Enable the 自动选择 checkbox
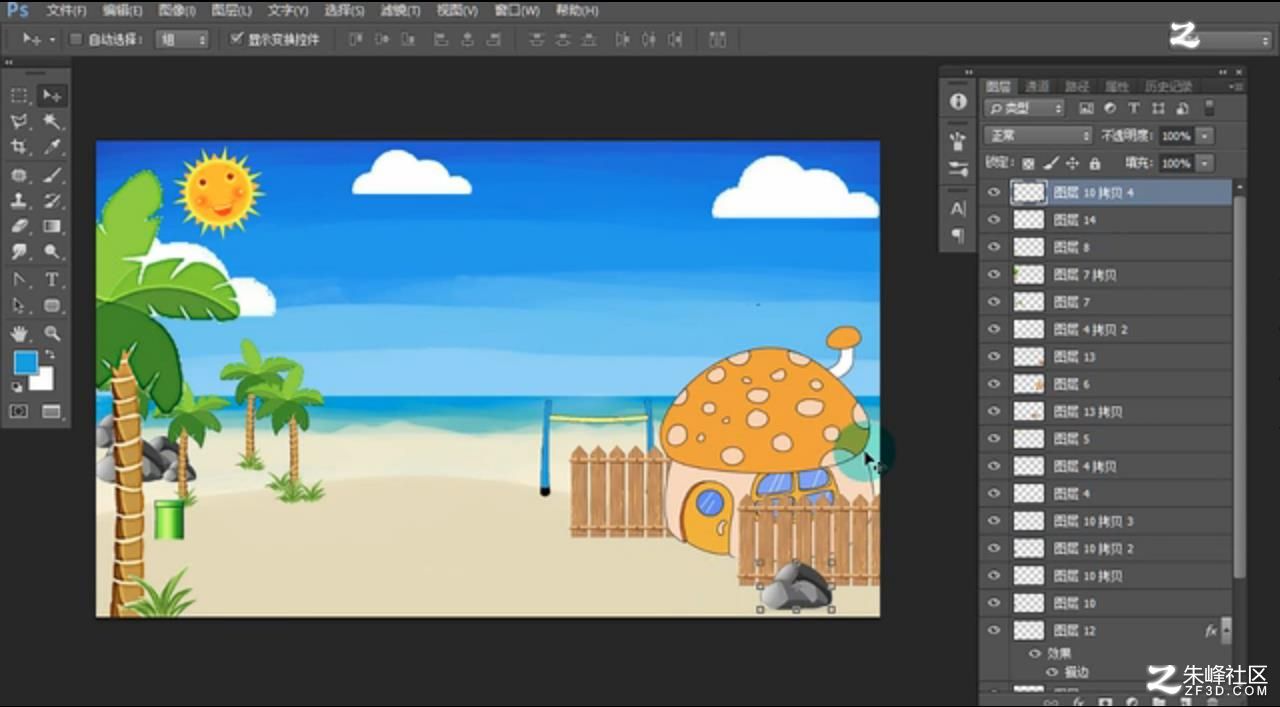Image resolution: width=1280 pixels, height=707 pixels. pyautogui.click(x=76, y=39)
